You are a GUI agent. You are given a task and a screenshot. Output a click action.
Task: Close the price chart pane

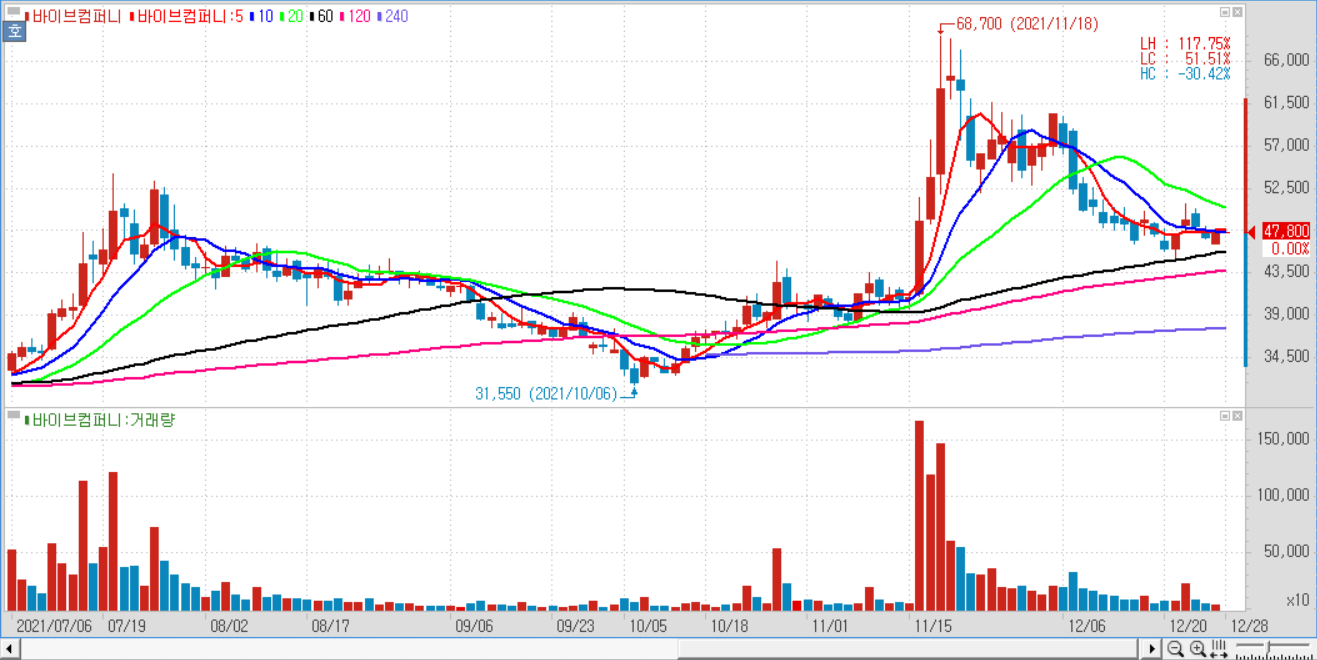(x=1238, y=12)
